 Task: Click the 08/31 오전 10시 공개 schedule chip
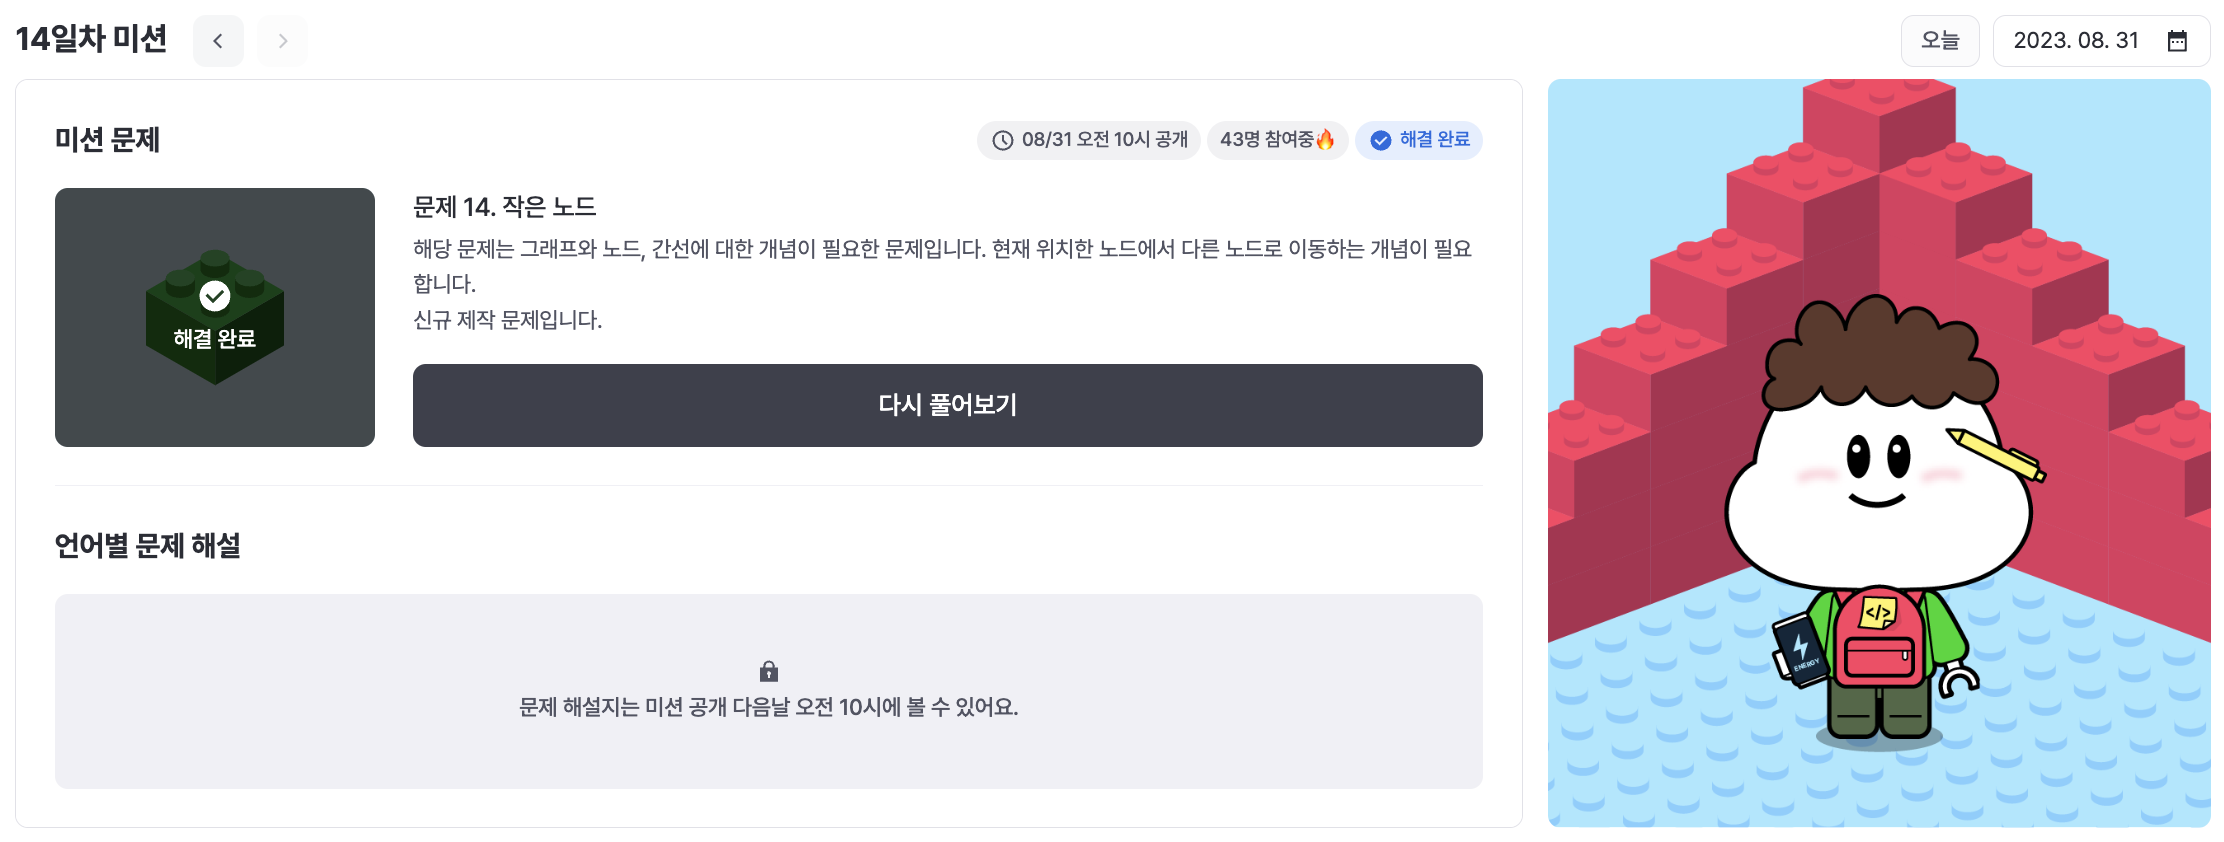tap(1089, 141)
